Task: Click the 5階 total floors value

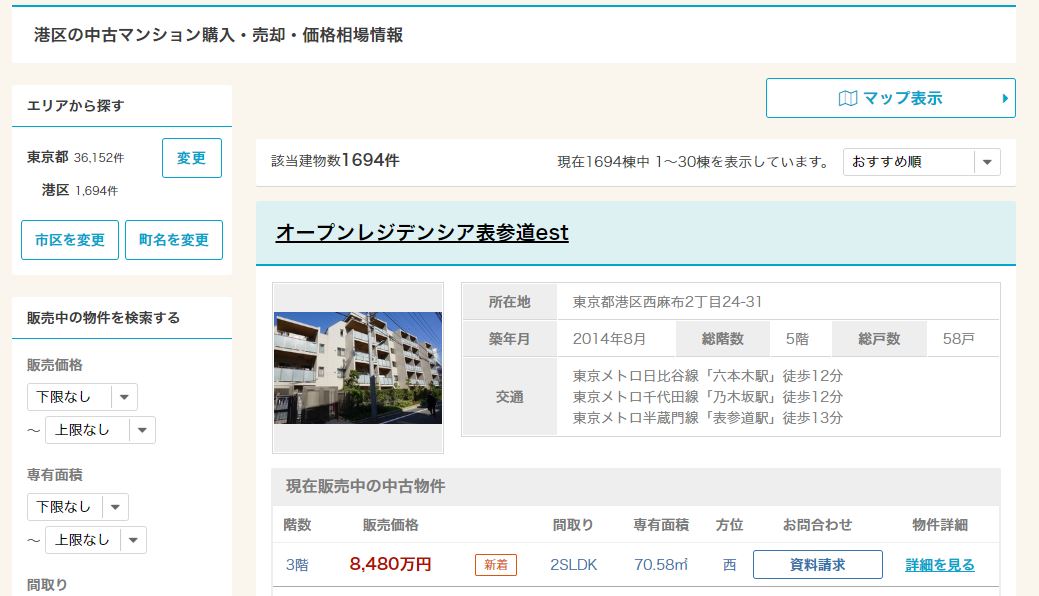Action: [797, 339]
